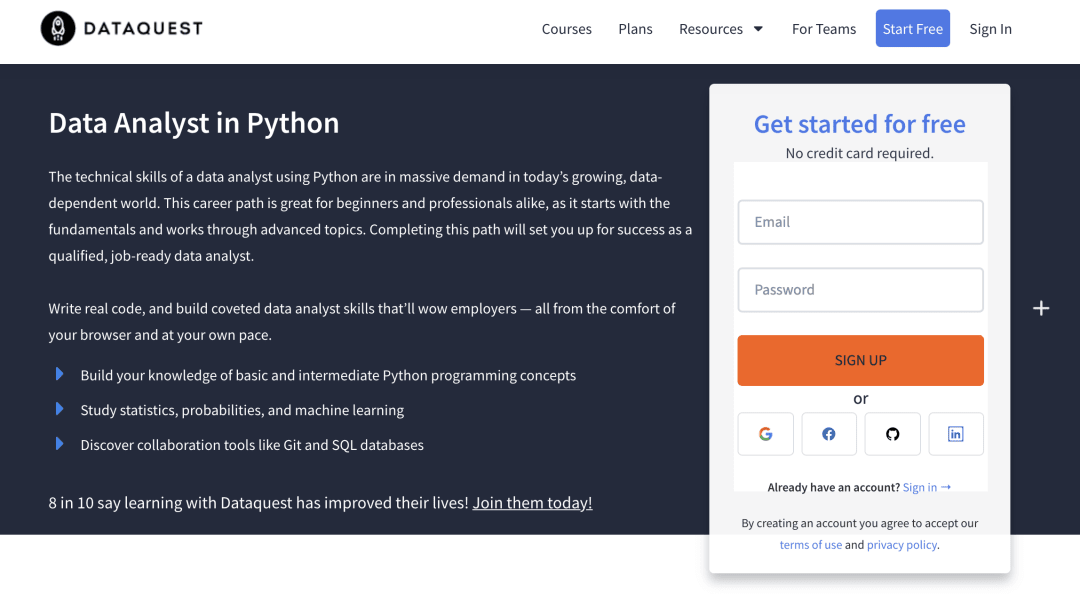Go to For Teams page

tap(824, 29)
